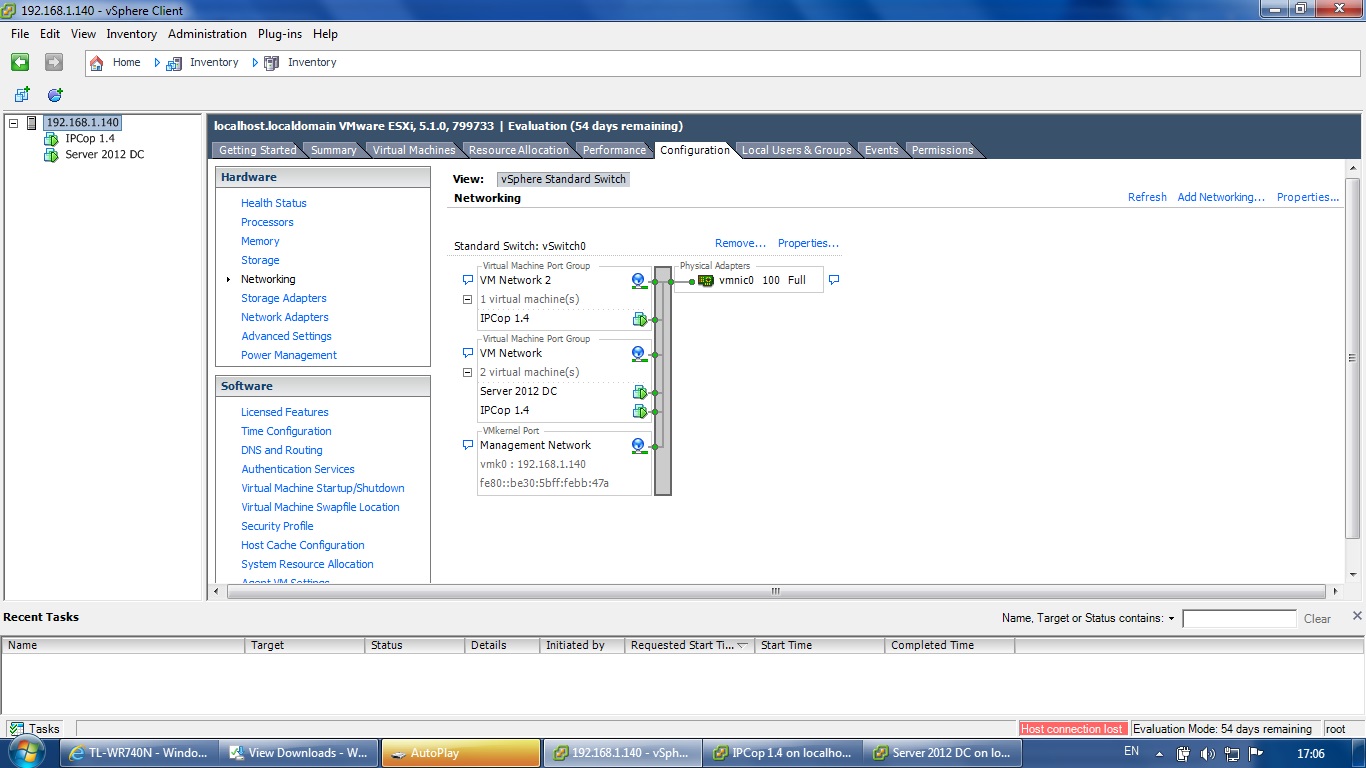Switch to the Summary tab
Viewport: 1366px width, 768px height.
333,150
